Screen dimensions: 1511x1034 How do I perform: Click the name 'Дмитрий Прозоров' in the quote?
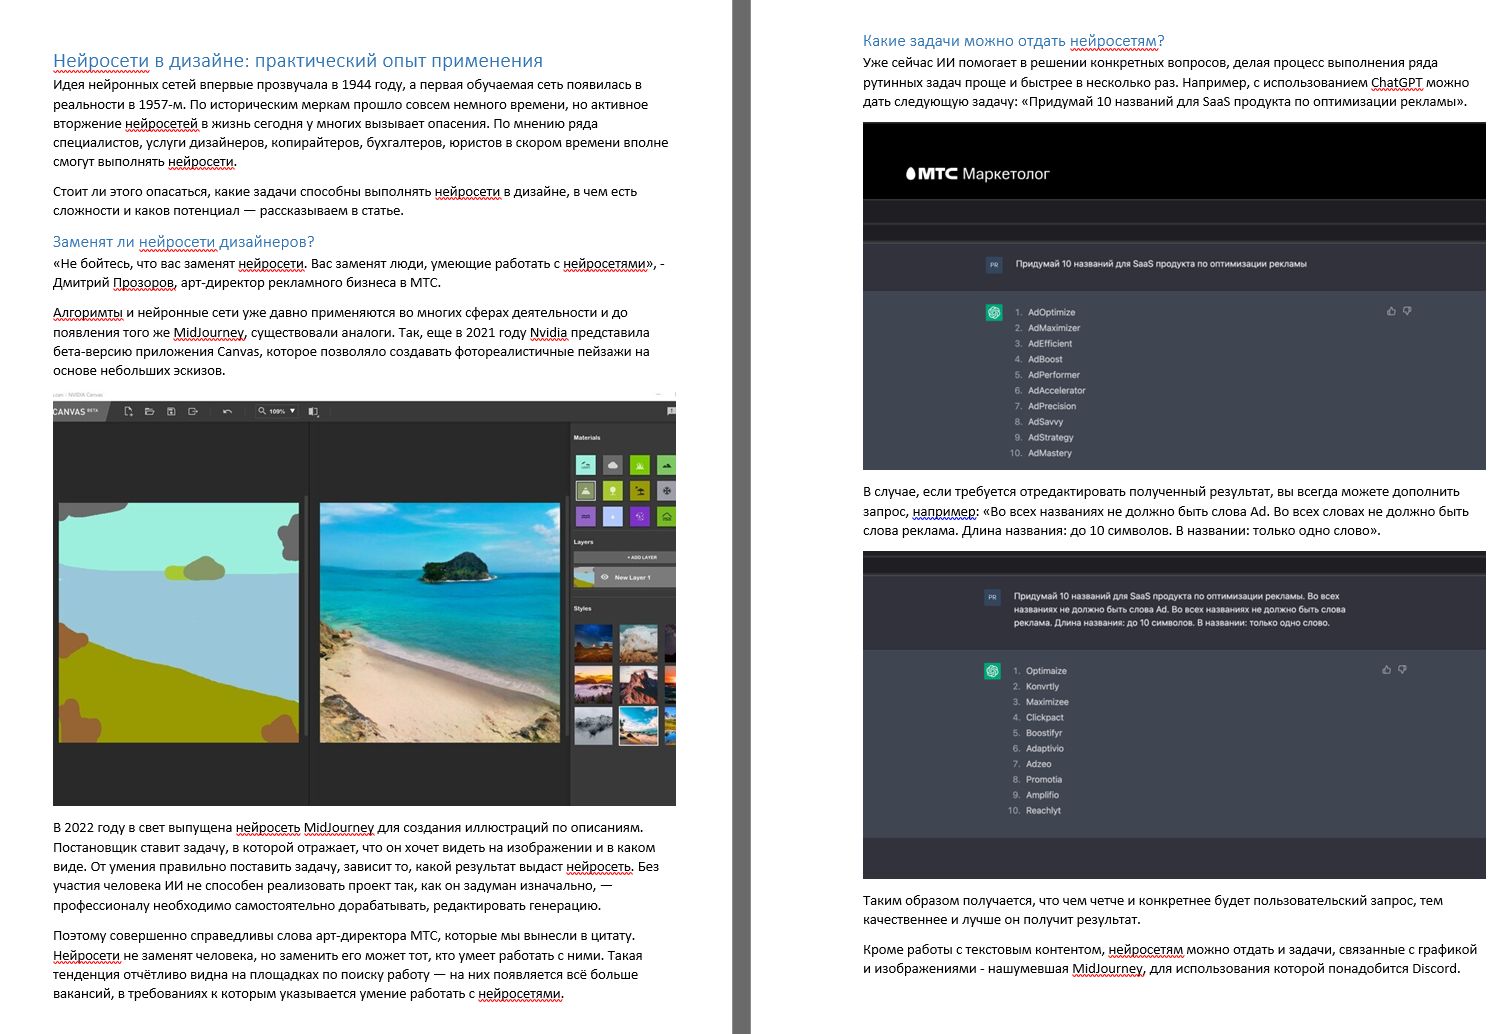(114, 282)
